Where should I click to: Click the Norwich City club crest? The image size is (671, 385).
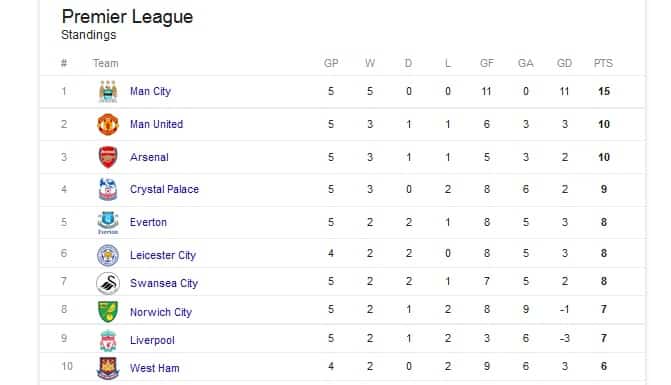tap(108, 311)
